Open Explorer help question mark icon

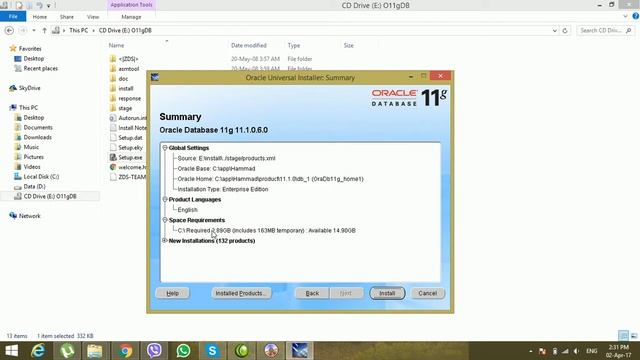coord(636,16)
